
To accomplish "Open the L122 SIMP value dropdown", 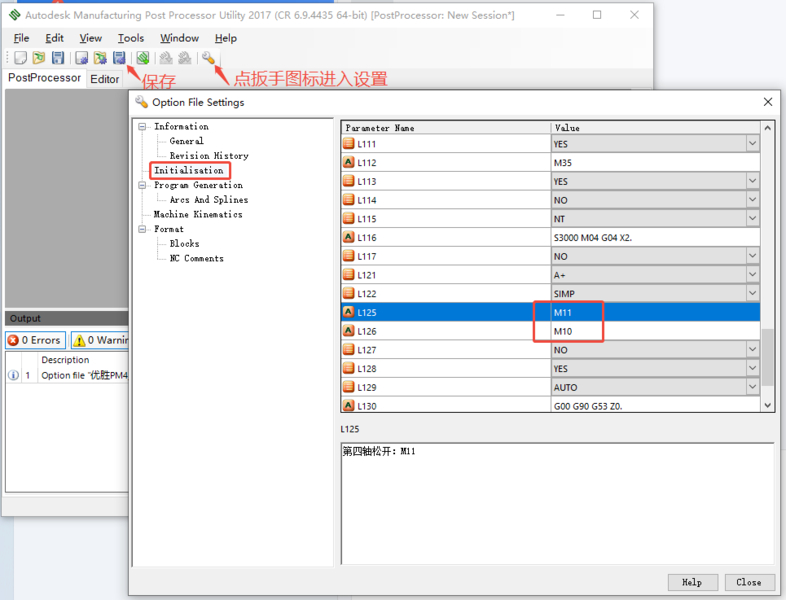I will (x=752, y=294).
